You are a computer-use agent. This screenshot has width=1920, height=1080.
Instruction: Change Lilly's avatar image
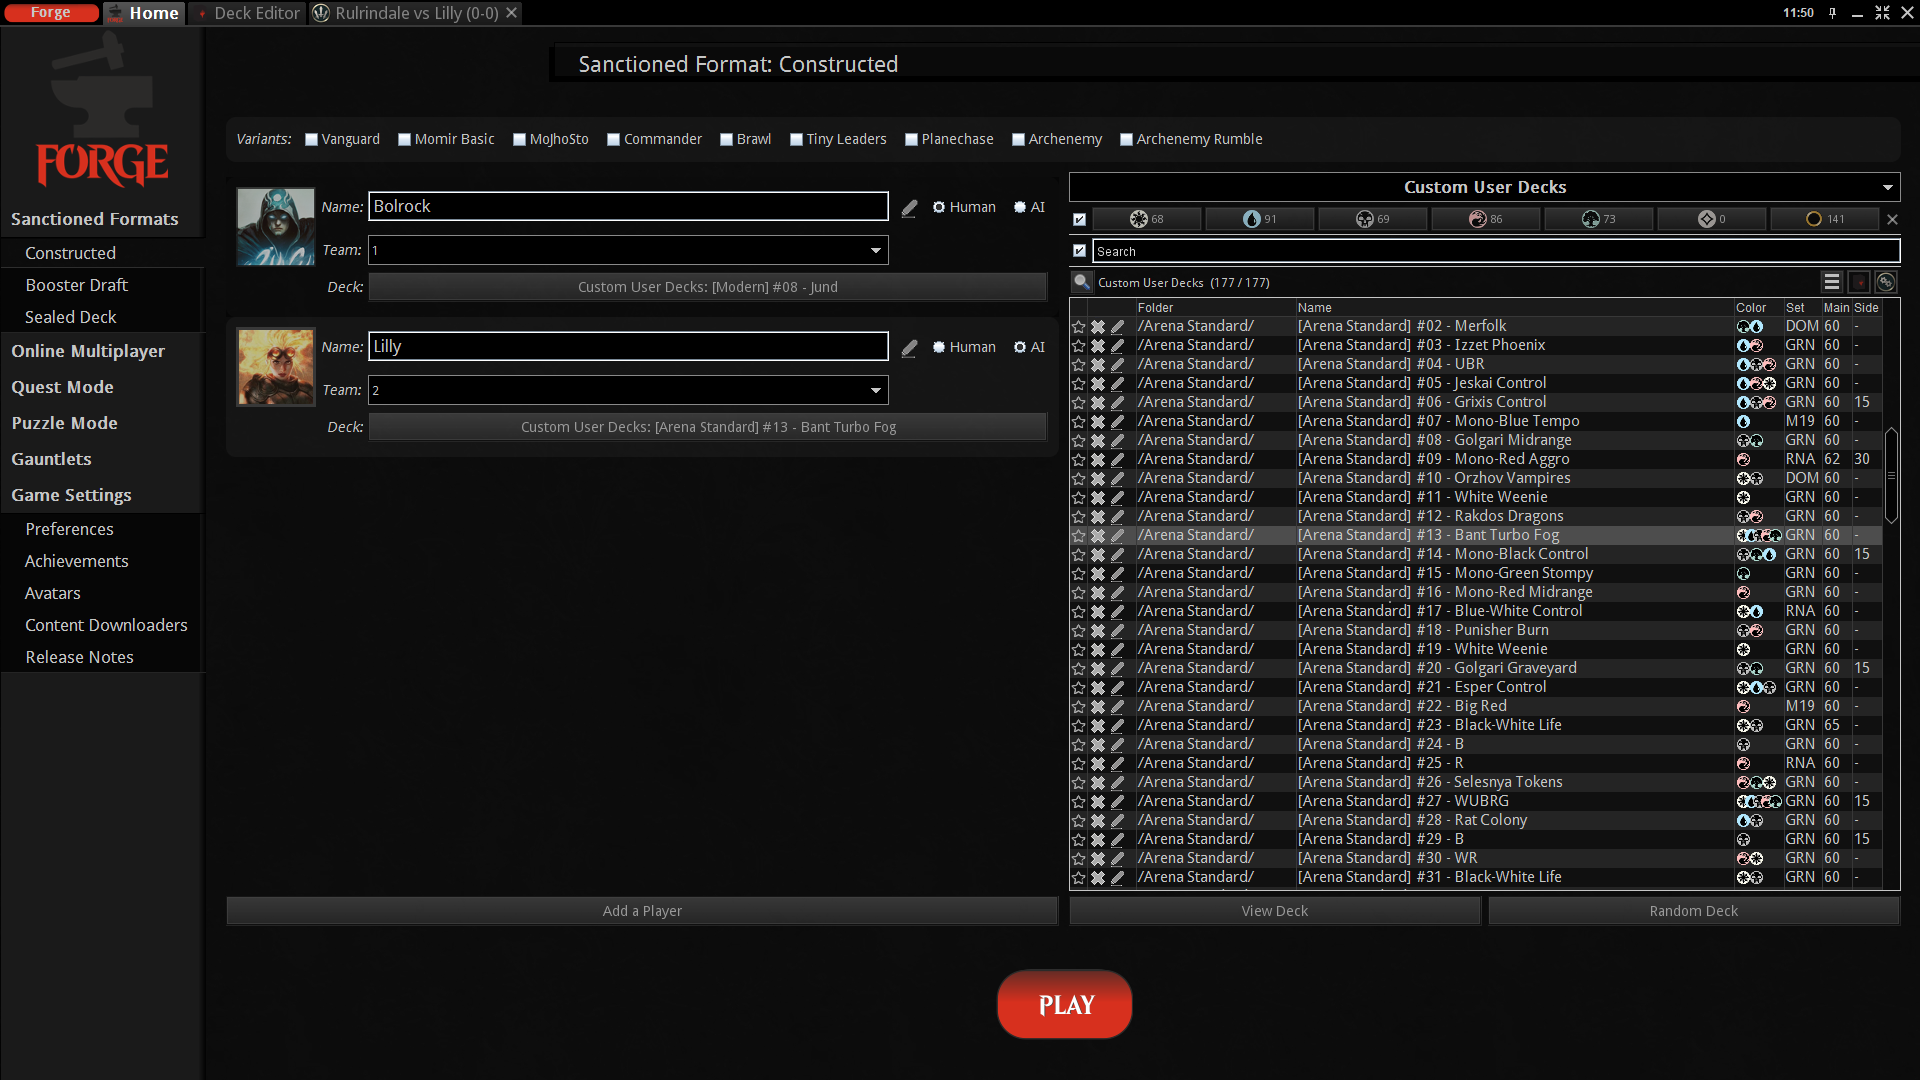pos(276,366)
